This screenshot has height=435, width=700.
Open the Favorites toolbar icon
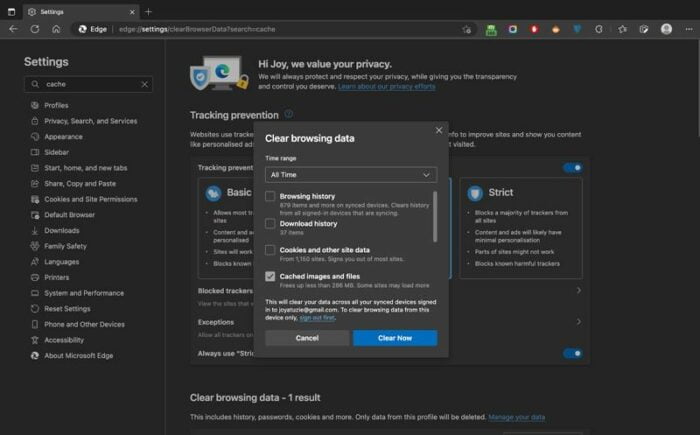click(x=622, y=29)
